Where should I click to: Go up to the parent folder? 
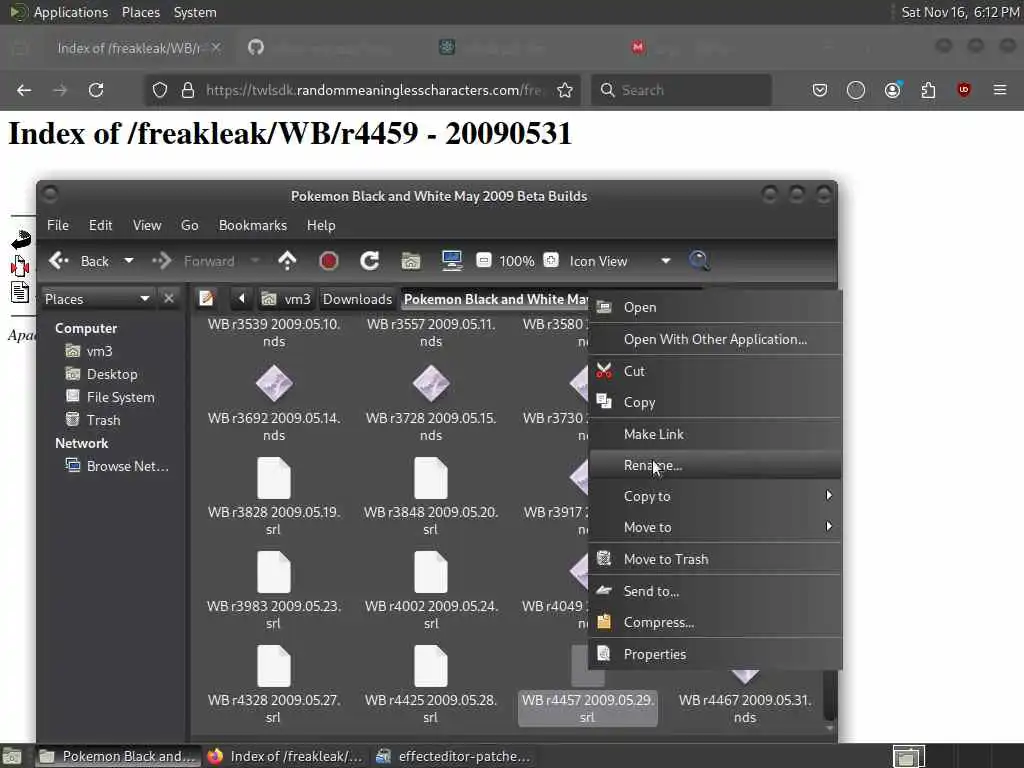click(287, 261)
